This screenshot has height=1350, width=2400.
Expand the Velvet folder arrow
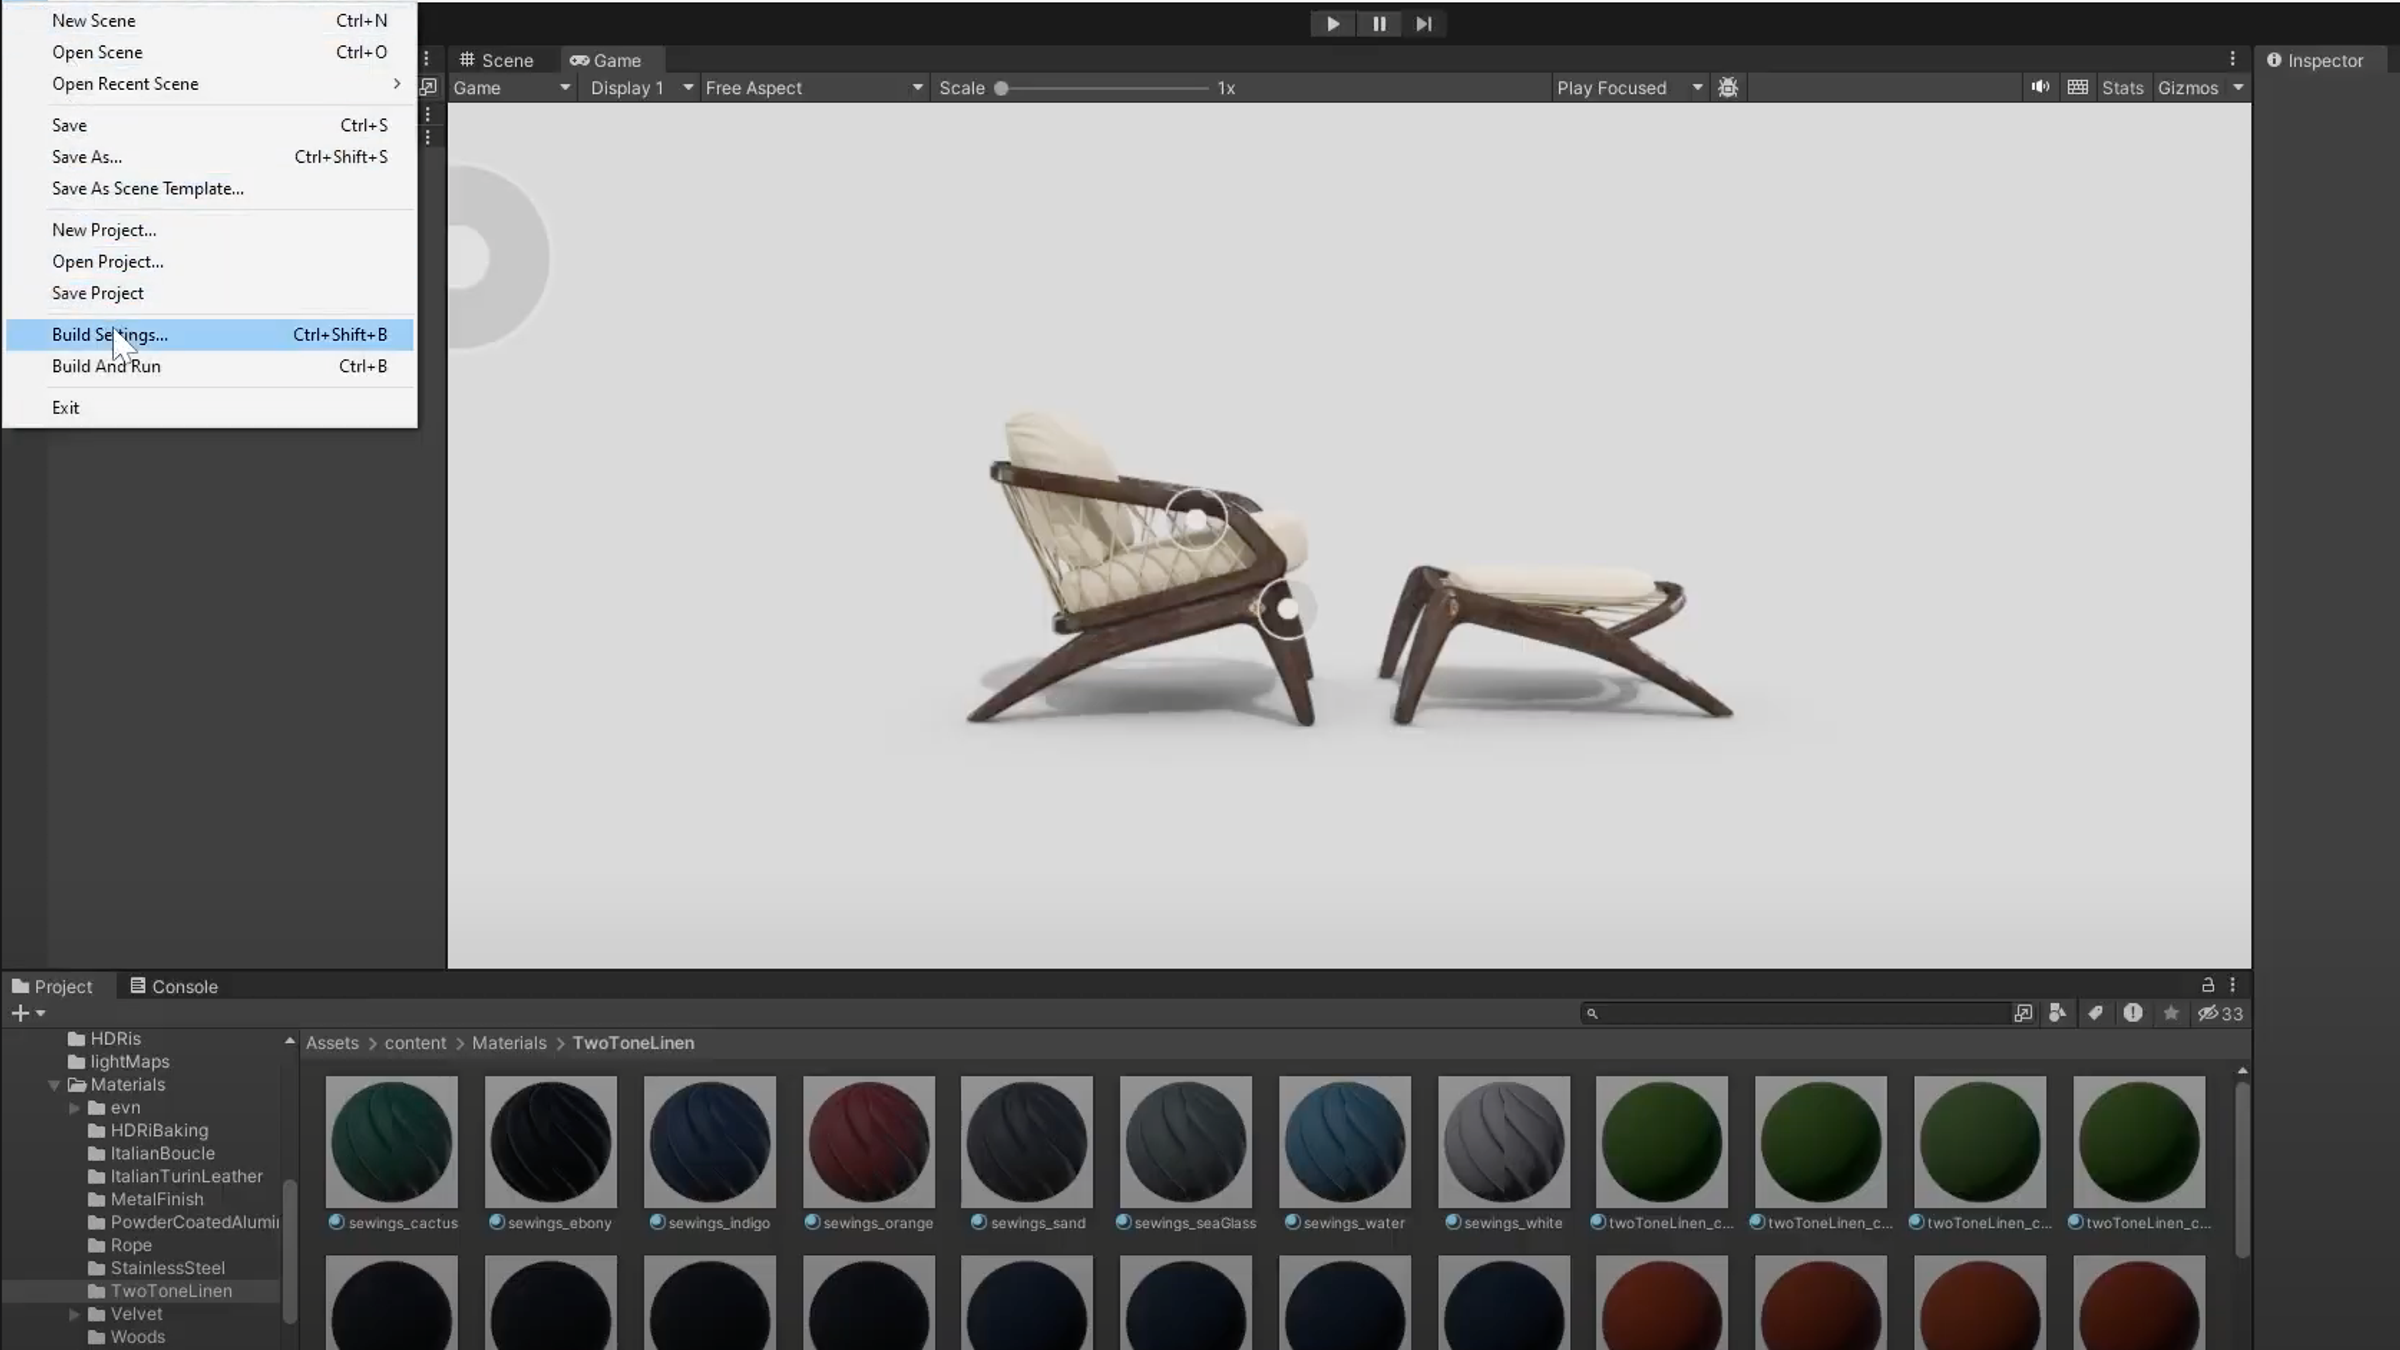(x=74, y=1314)
